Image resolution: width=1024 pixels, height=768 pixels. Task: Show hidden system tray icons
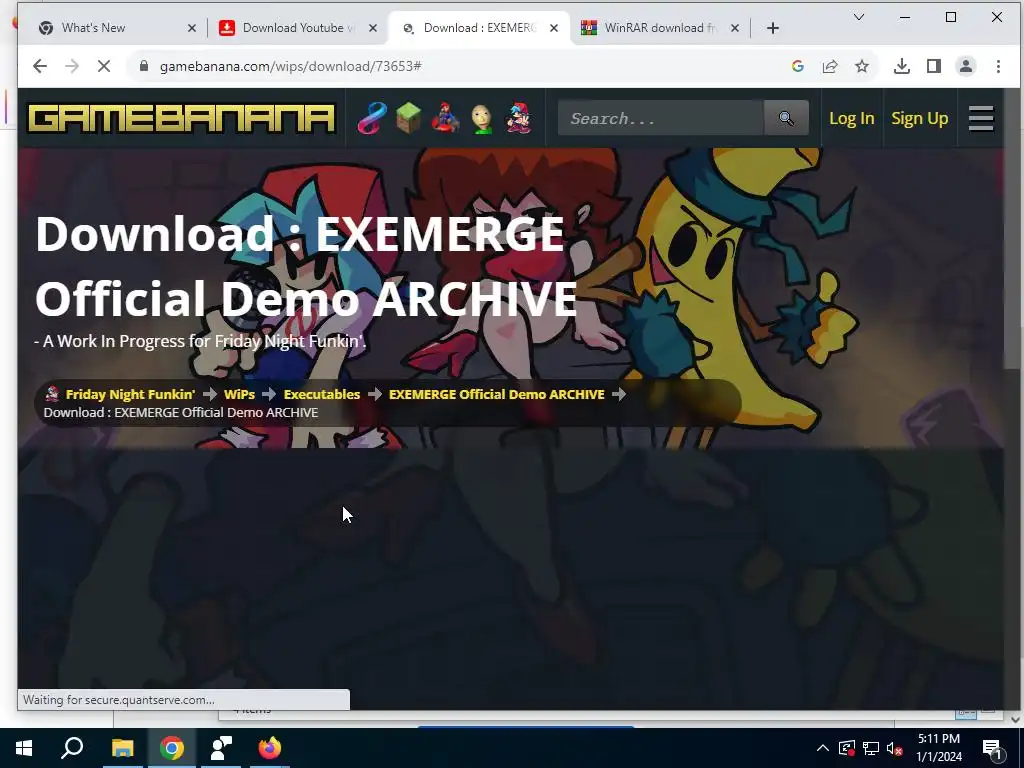[823, 748]
